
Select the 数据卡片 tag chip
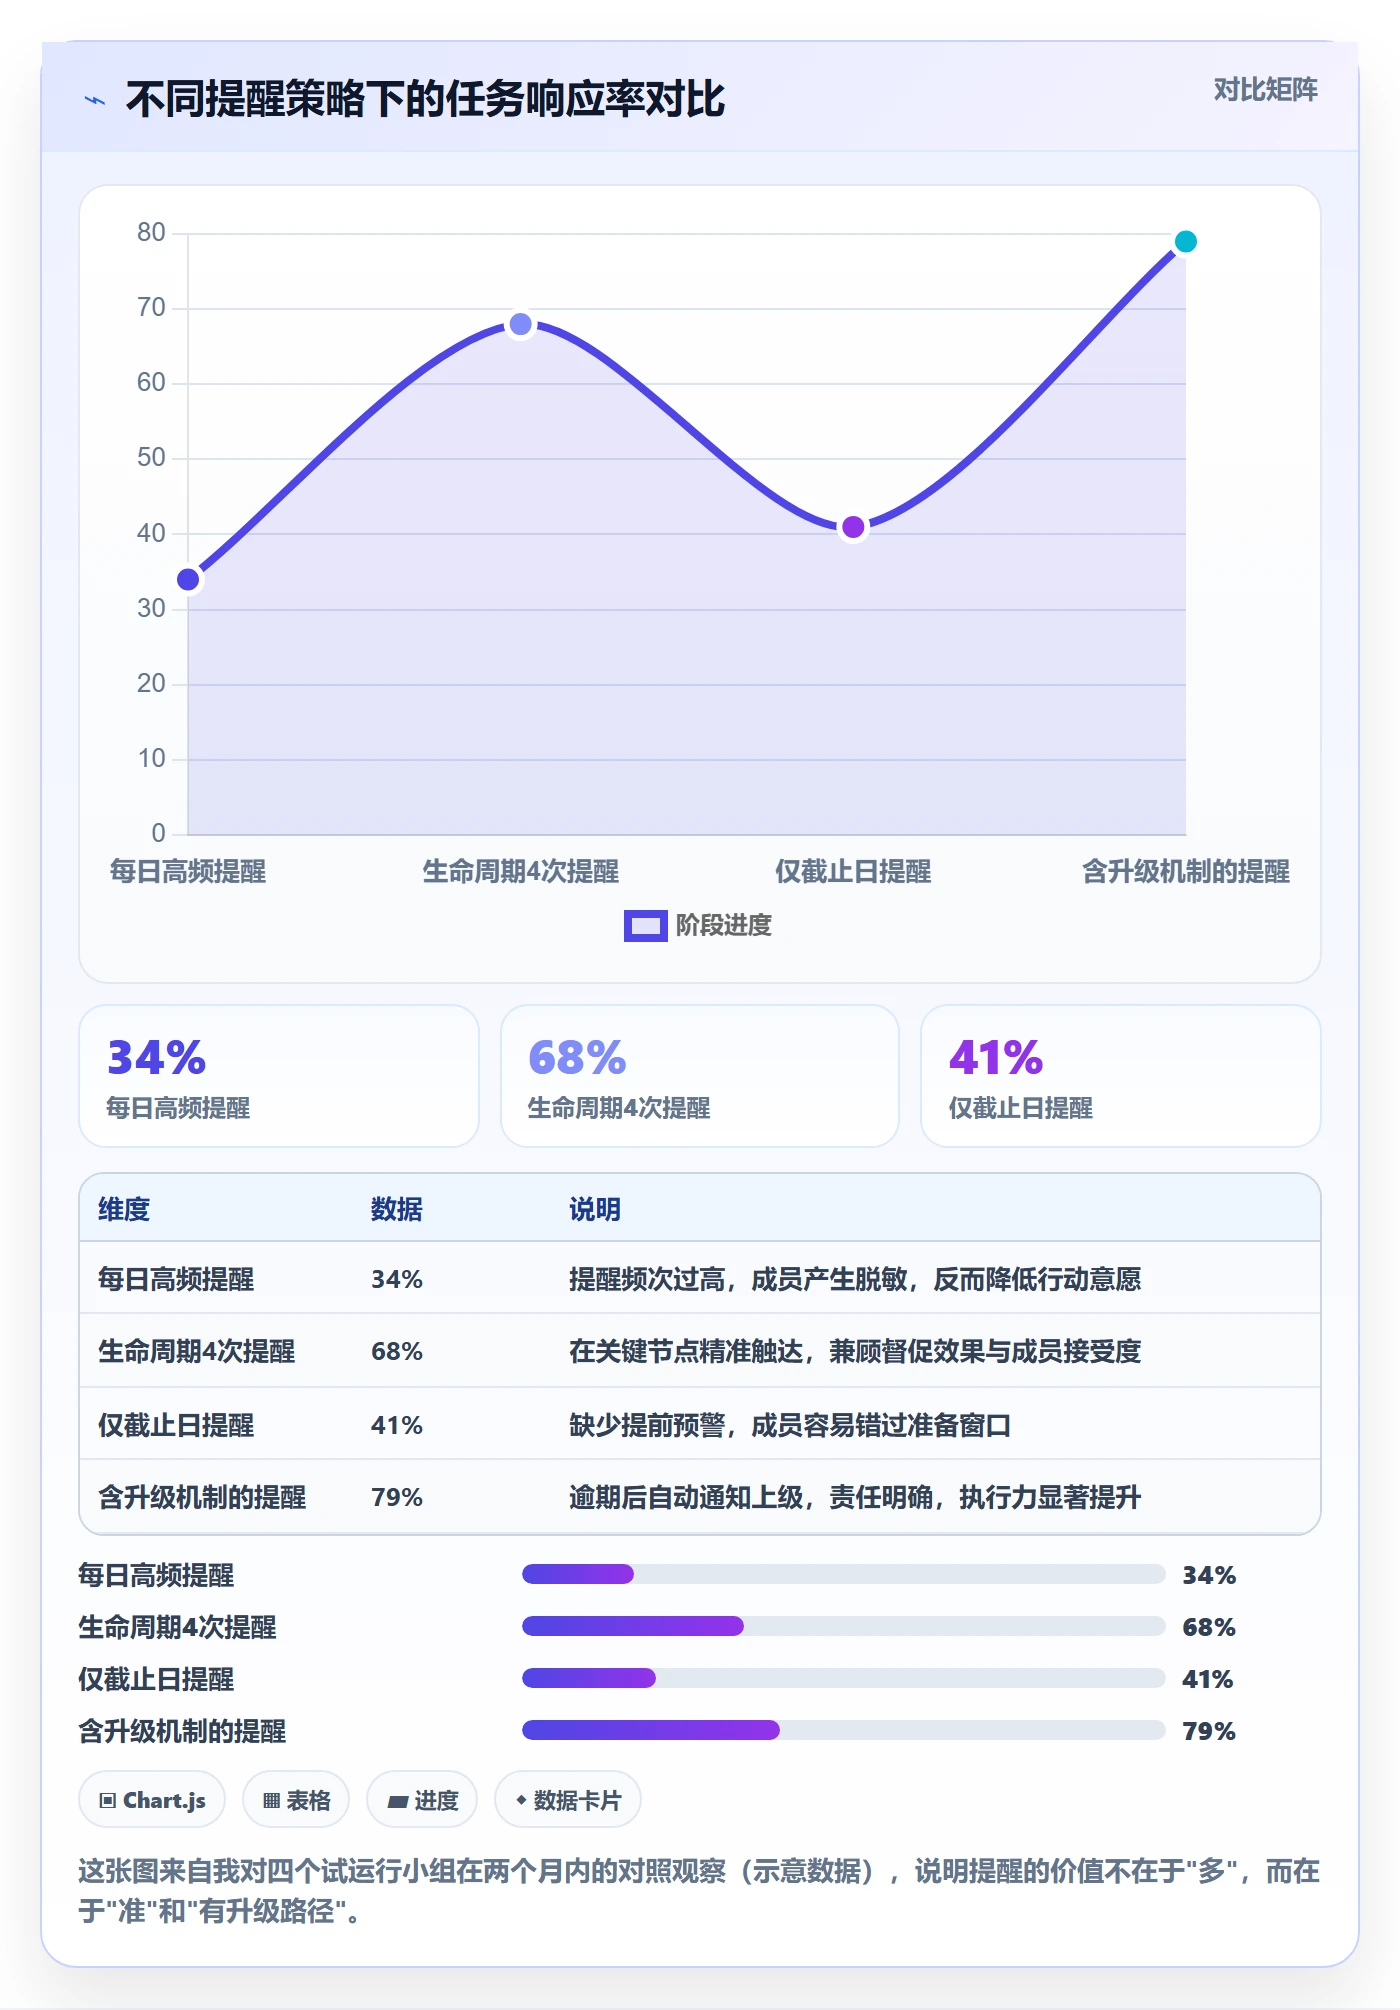(x=568, y=1800)
